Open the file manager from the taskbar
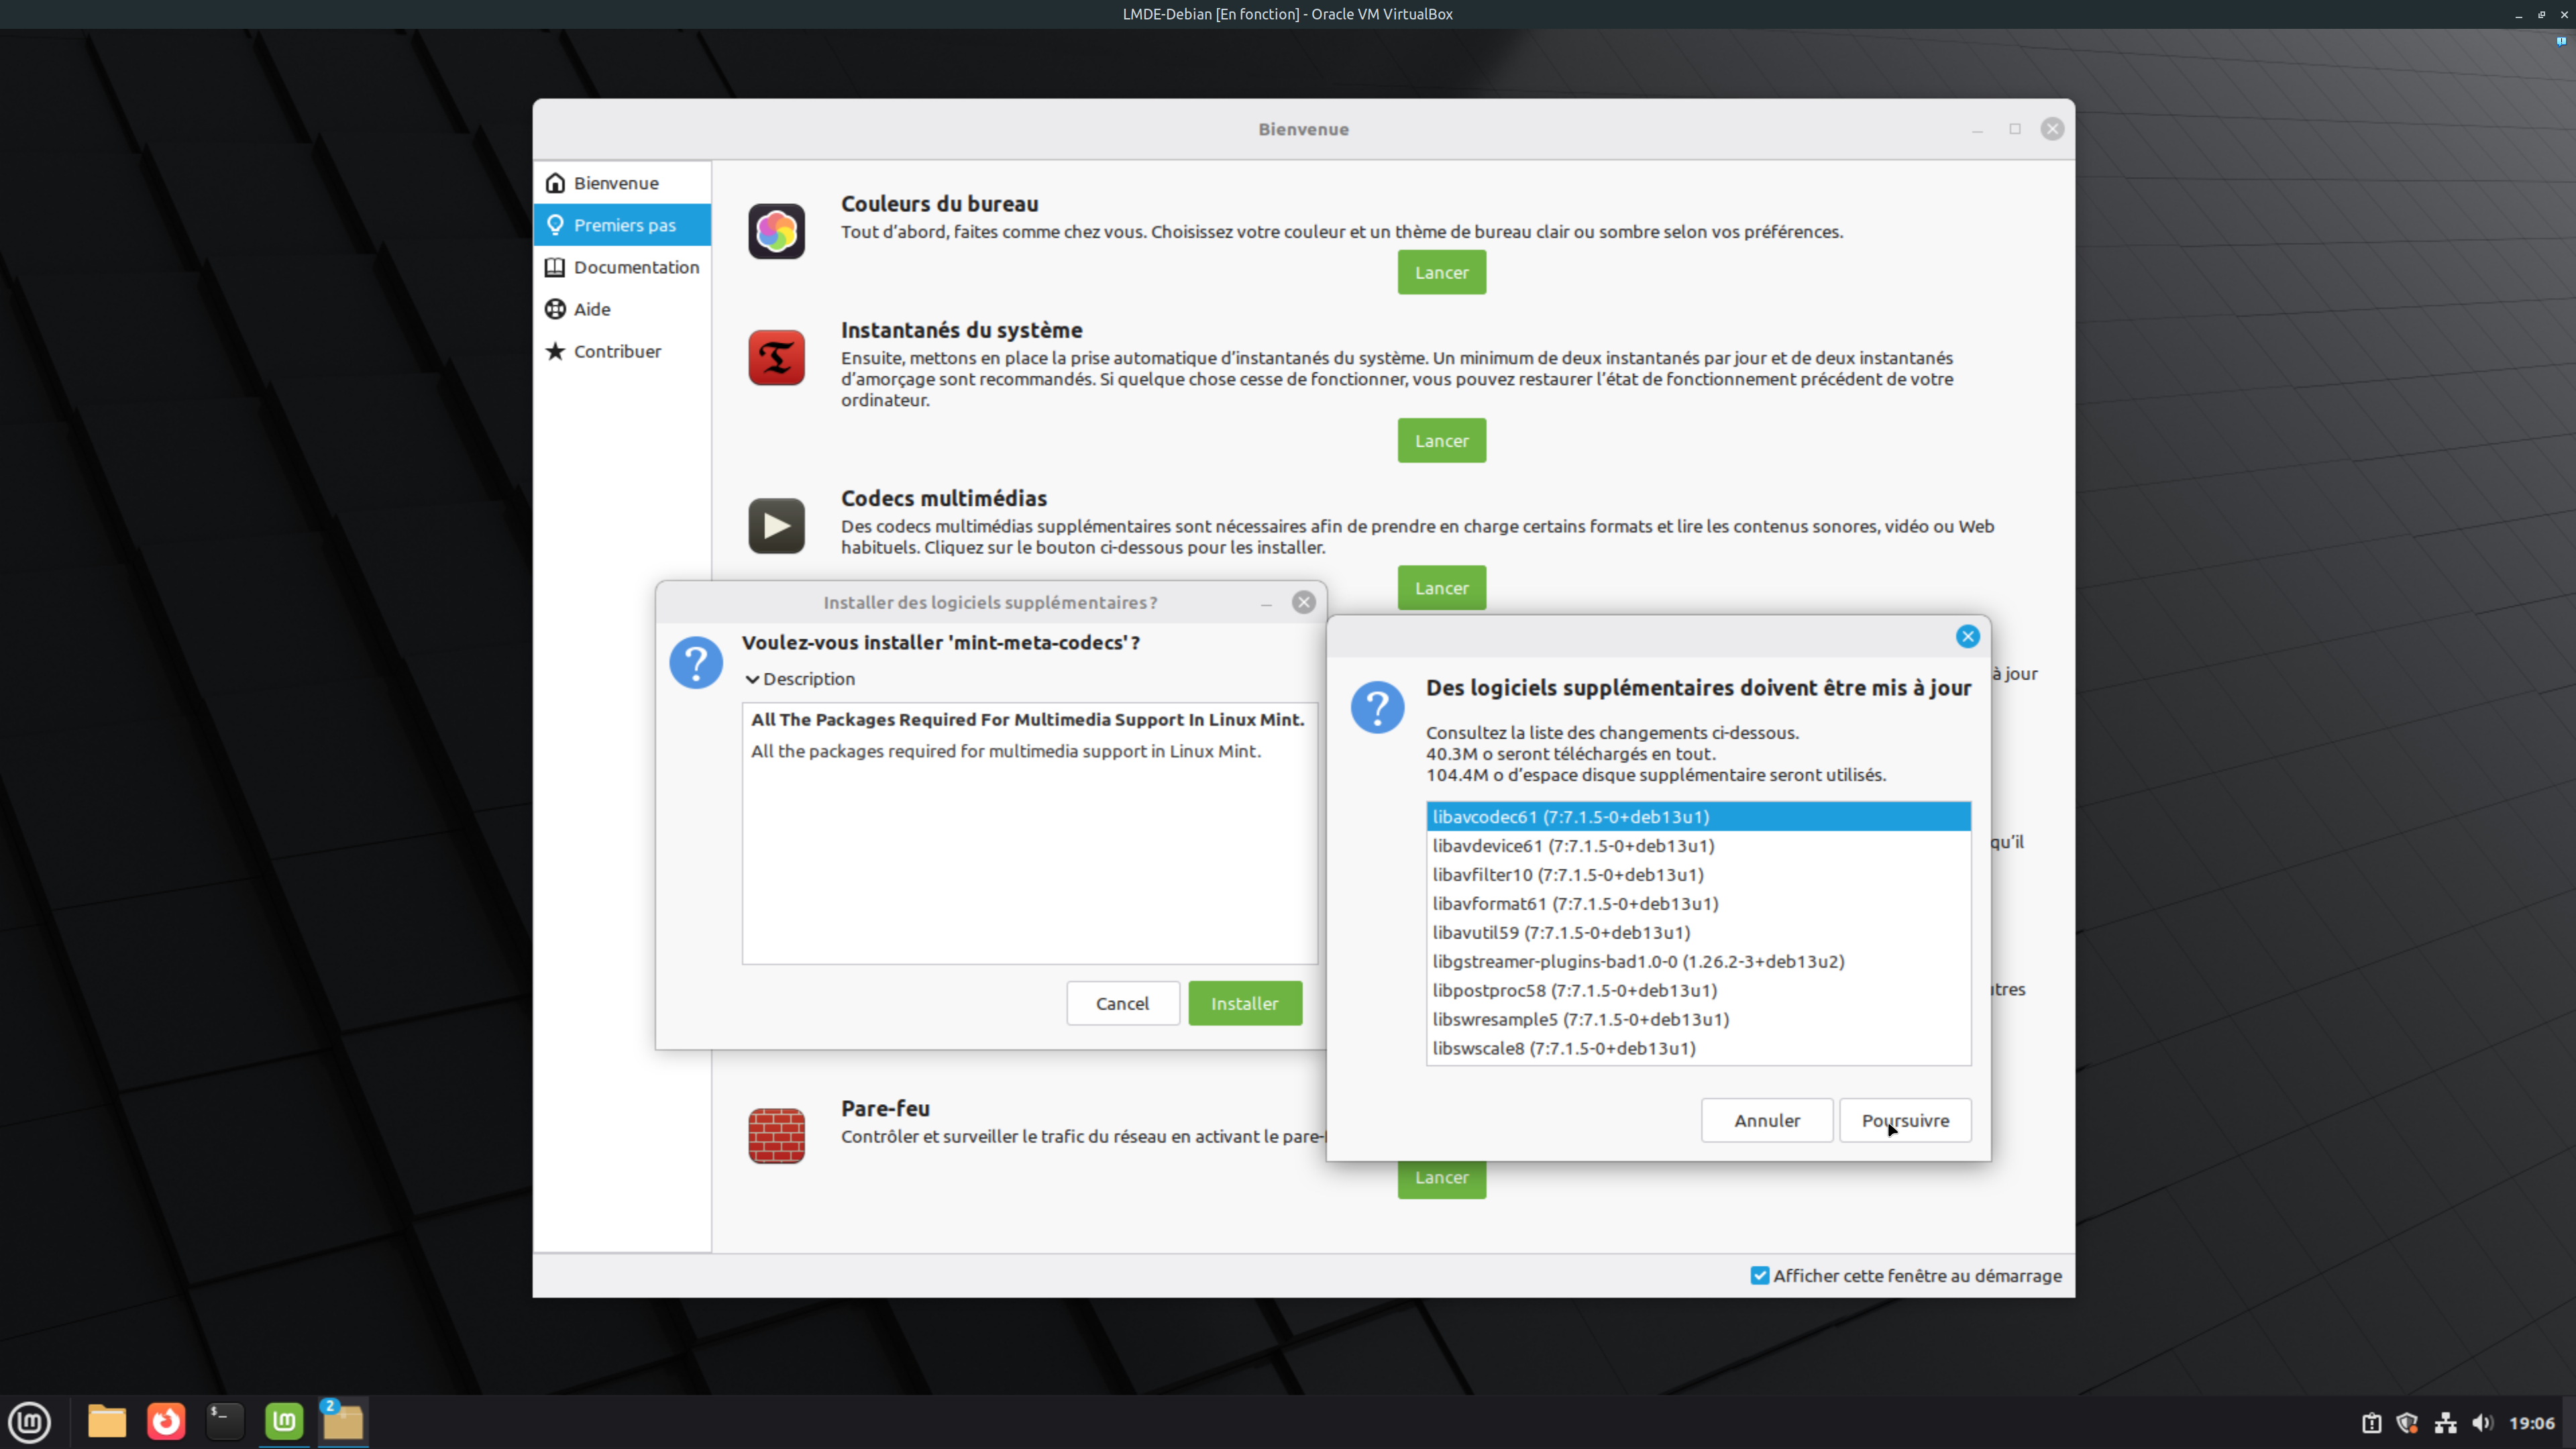 pos(107,1421)
